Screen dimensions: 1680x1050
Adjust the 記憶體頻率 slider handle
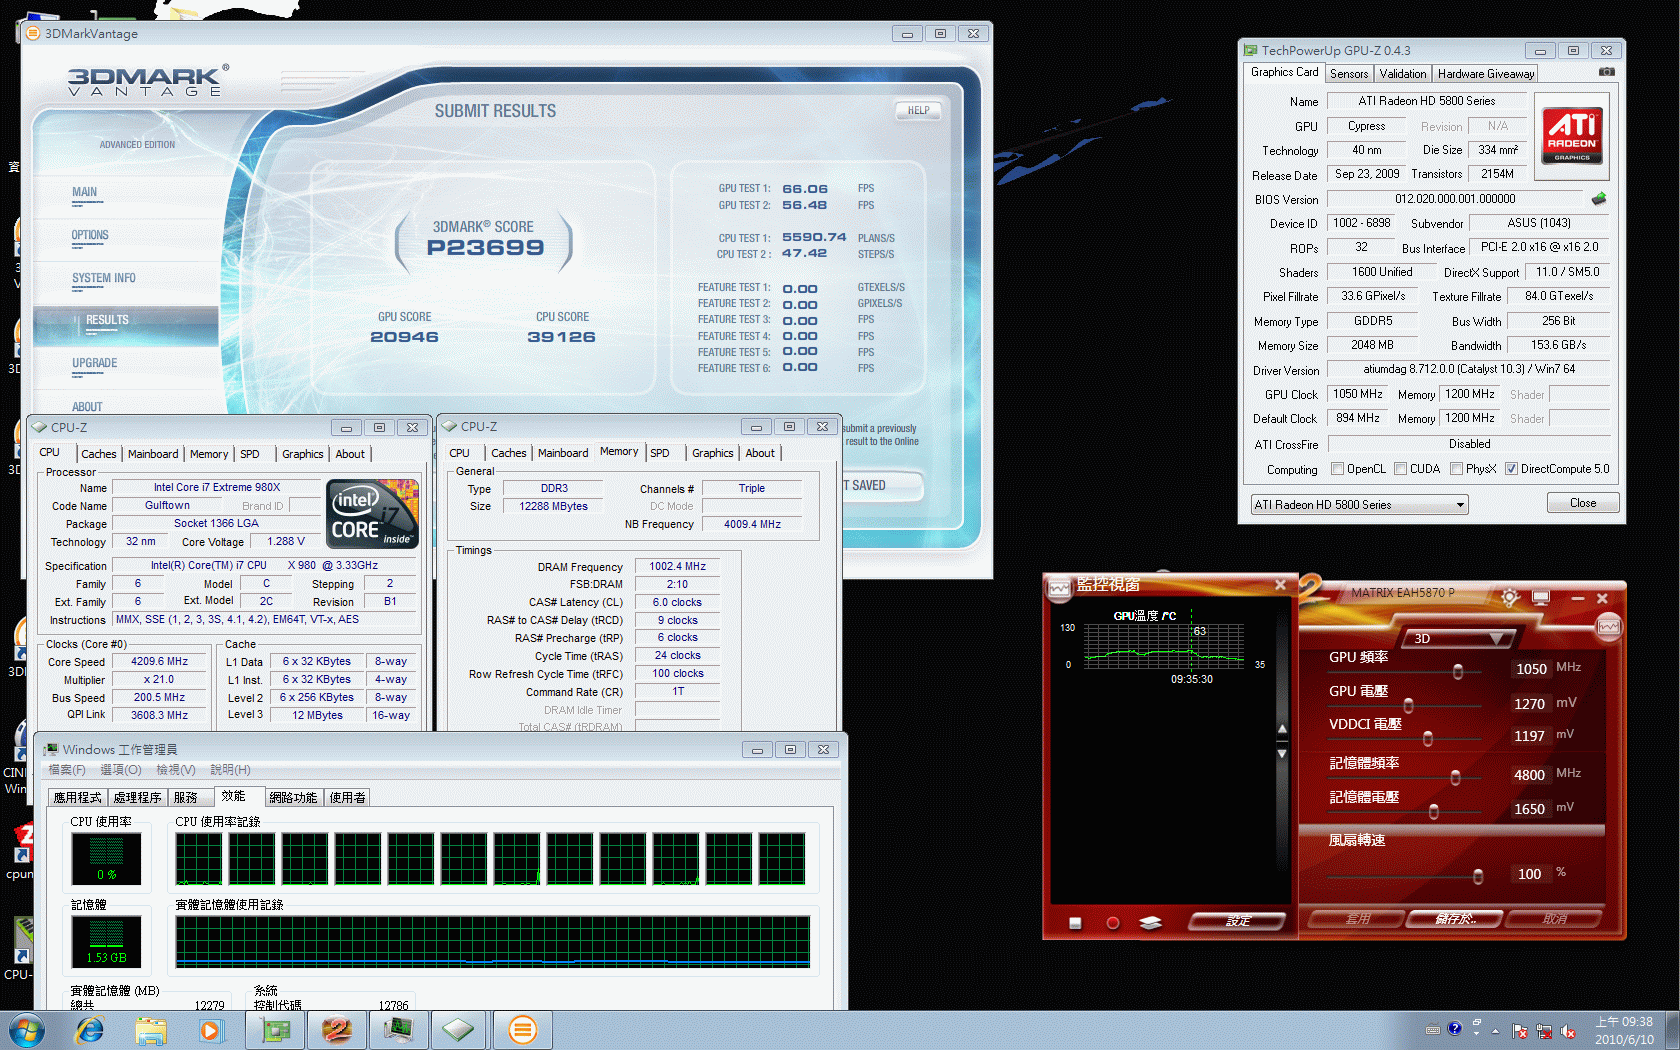click(x=1455, y=778)
